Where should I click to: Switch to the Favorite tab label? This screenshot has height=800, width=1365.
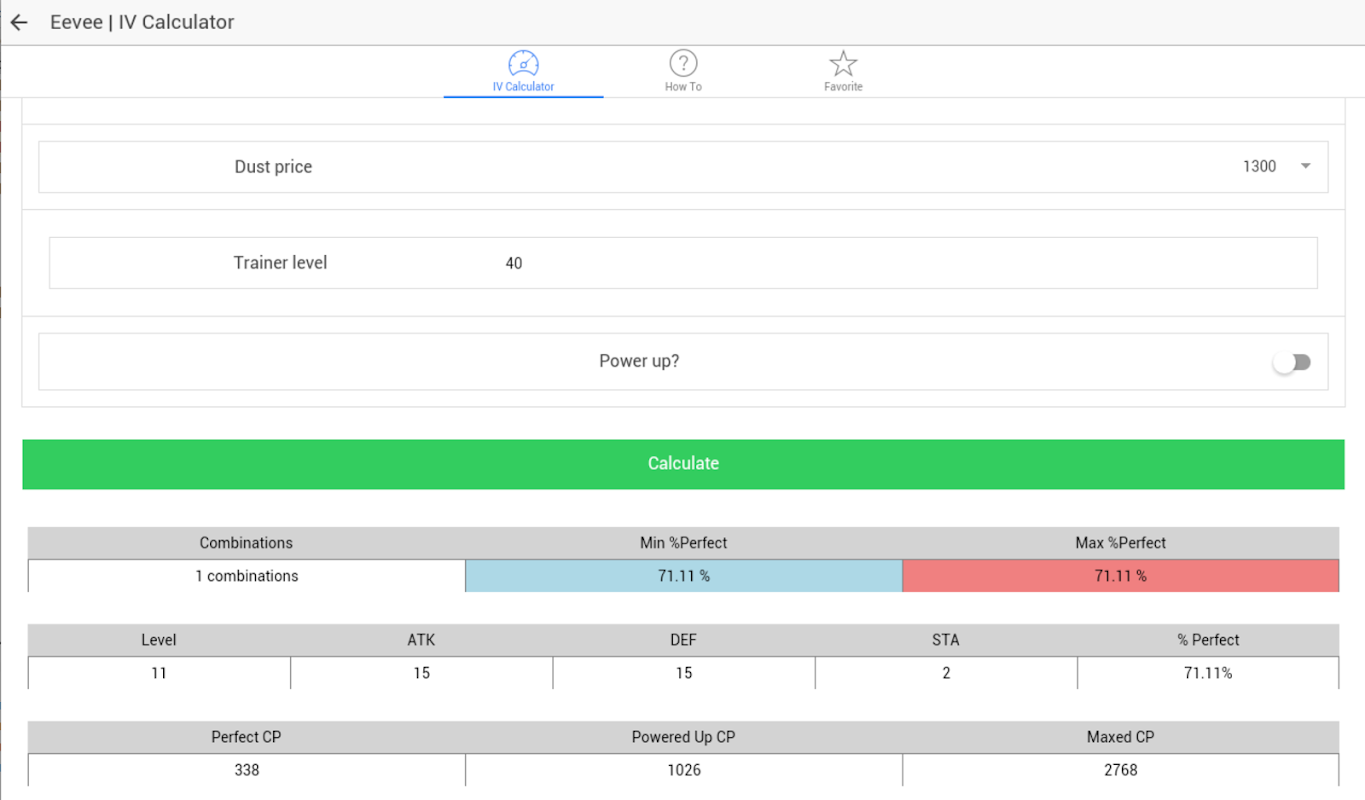(843, 87)
